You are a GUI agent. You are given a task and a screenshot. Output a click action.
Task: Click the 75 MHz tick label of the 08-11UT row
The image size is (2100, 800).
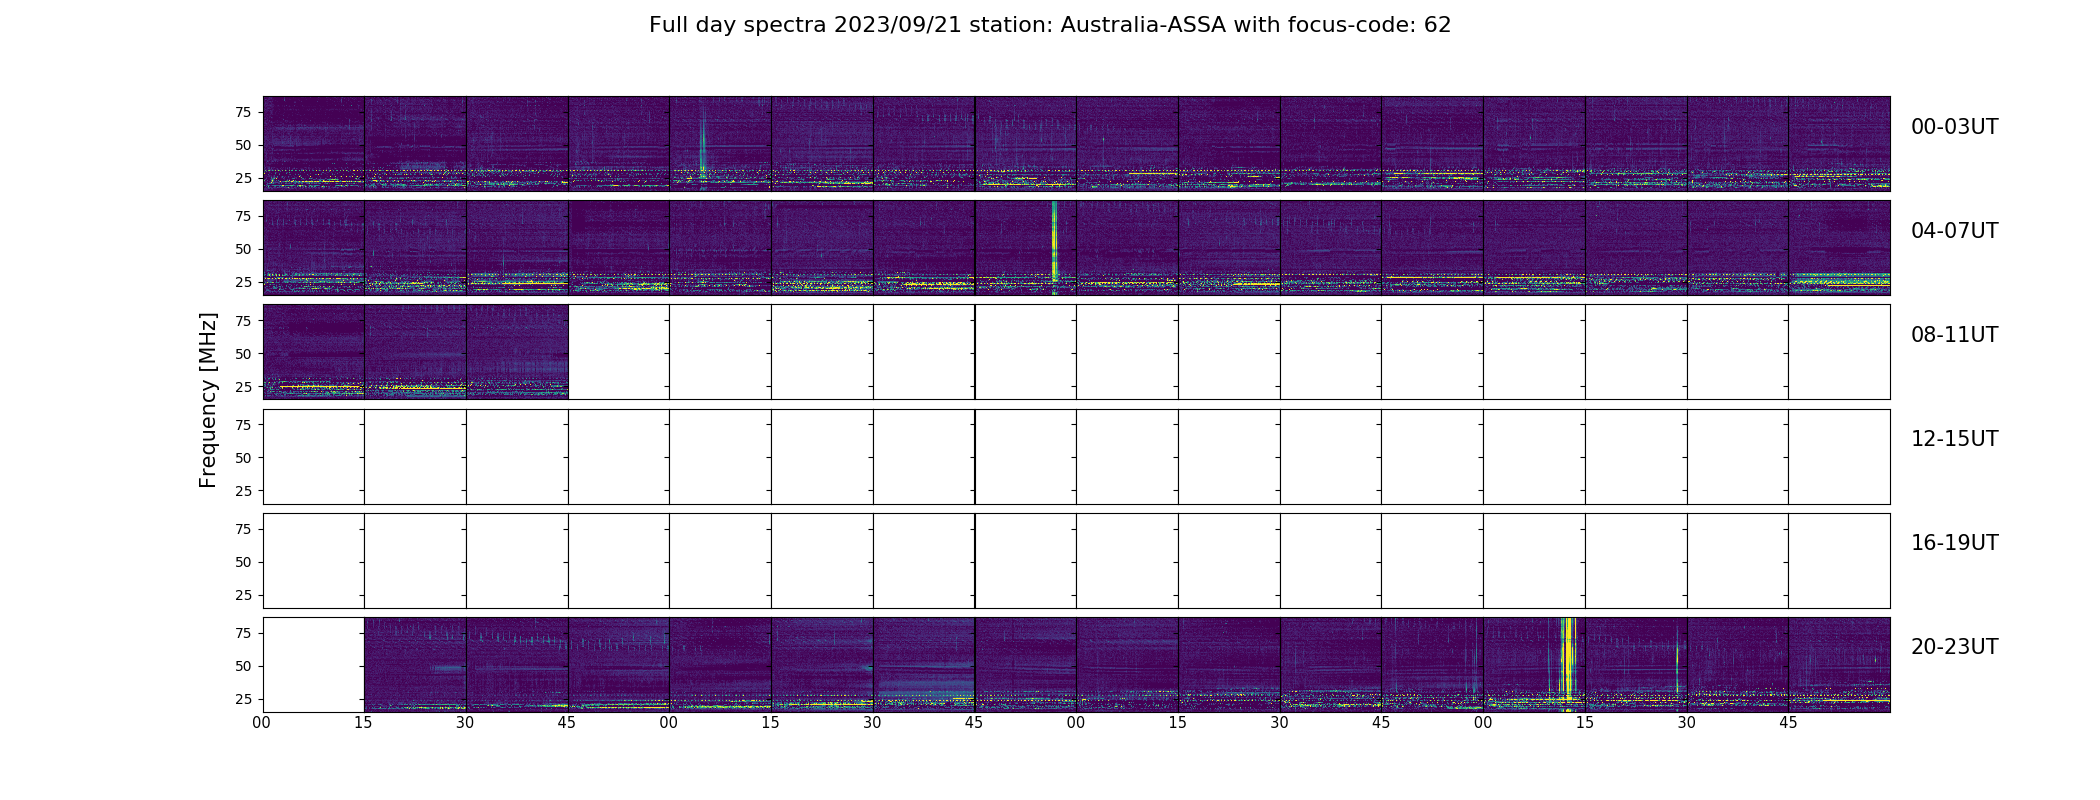click(x=243, y=320)
